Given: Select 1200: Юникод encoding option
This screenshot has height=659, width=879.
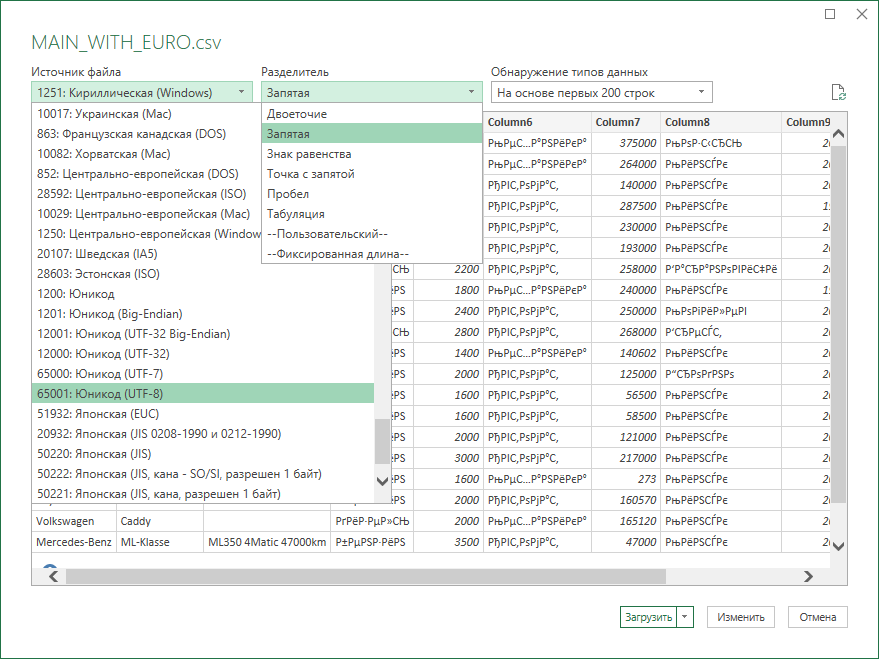Looking at the screenshot, I should pyautogui.click(x=203, y=294).
